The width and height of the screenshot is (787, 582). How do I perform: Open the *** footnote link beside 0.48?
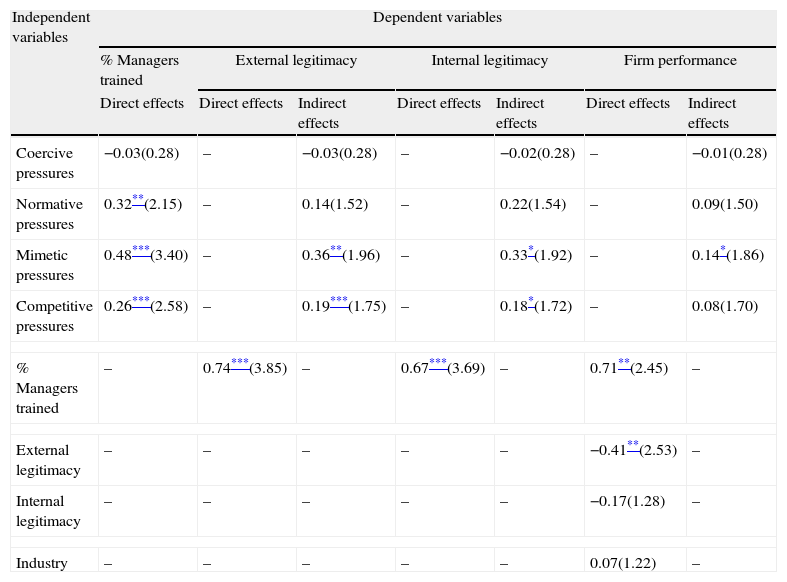tap(140, 251)
